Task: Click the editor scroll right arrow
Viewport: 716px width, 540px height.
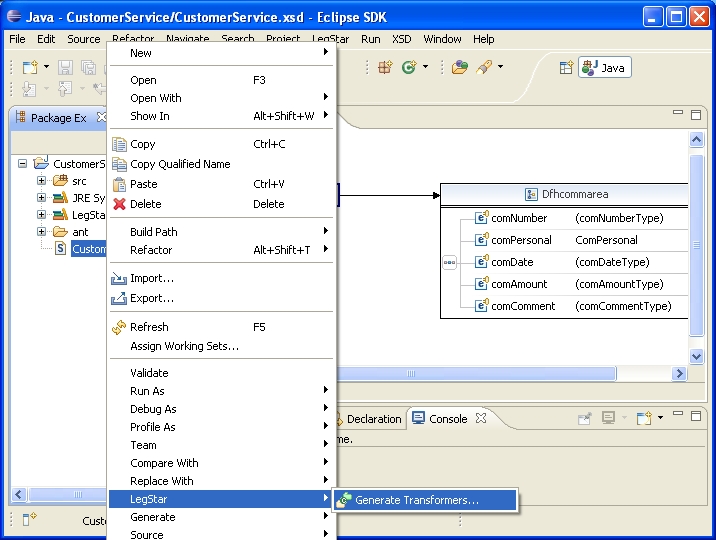Action: (679, 373)
